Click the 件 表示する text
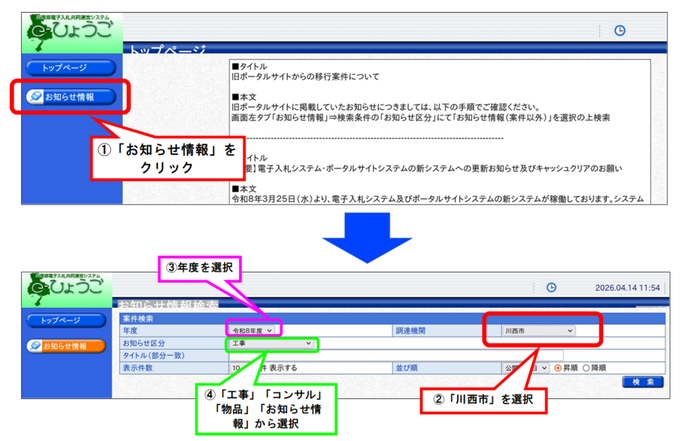The image size is (690, 441). point(279,368)
